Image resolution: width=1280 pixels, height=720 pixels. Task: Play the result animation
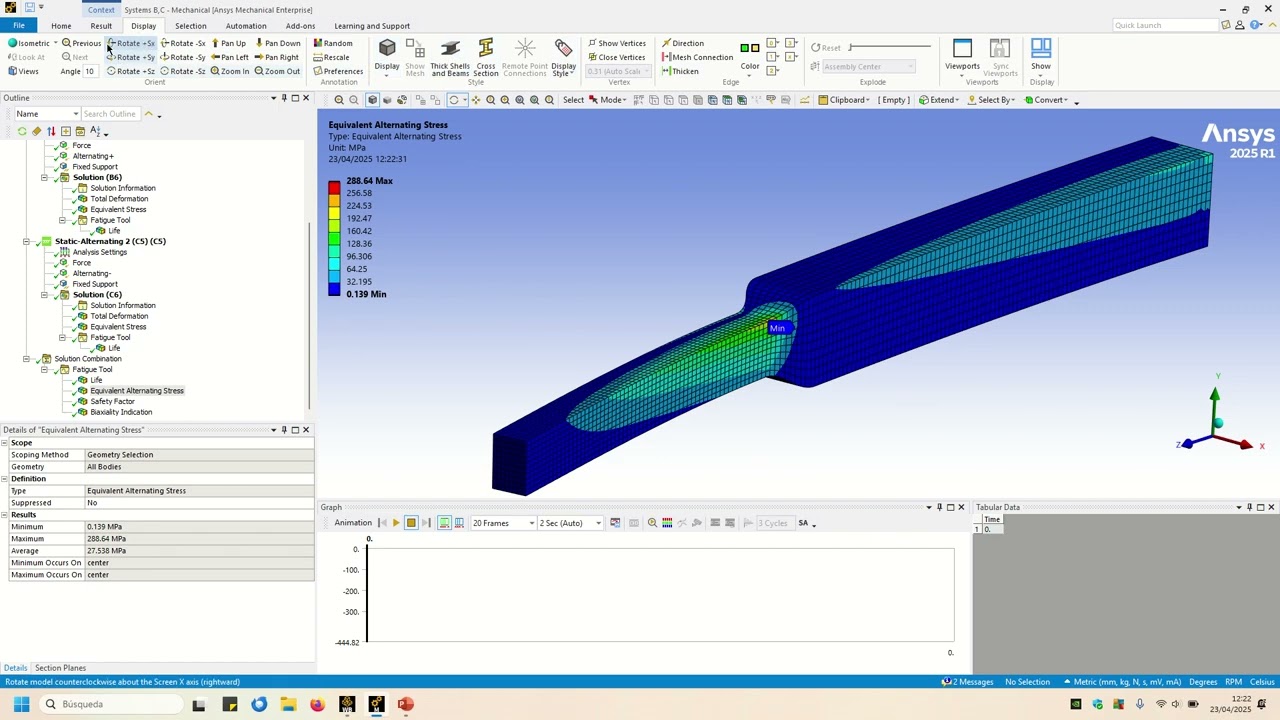396,523
